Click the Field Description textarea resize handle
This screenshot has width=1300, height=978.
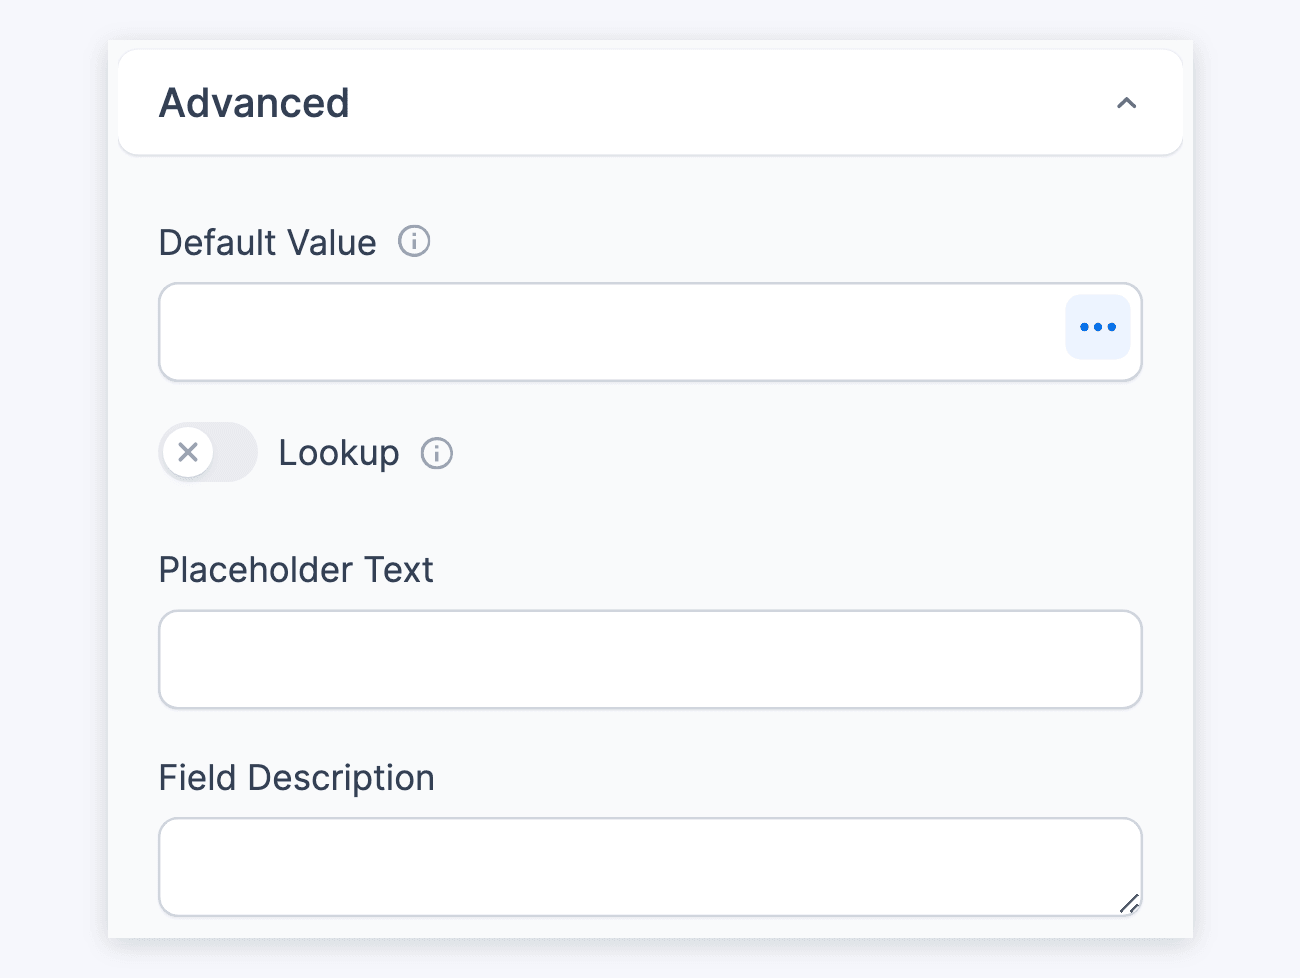click(x=1129, y=904)
